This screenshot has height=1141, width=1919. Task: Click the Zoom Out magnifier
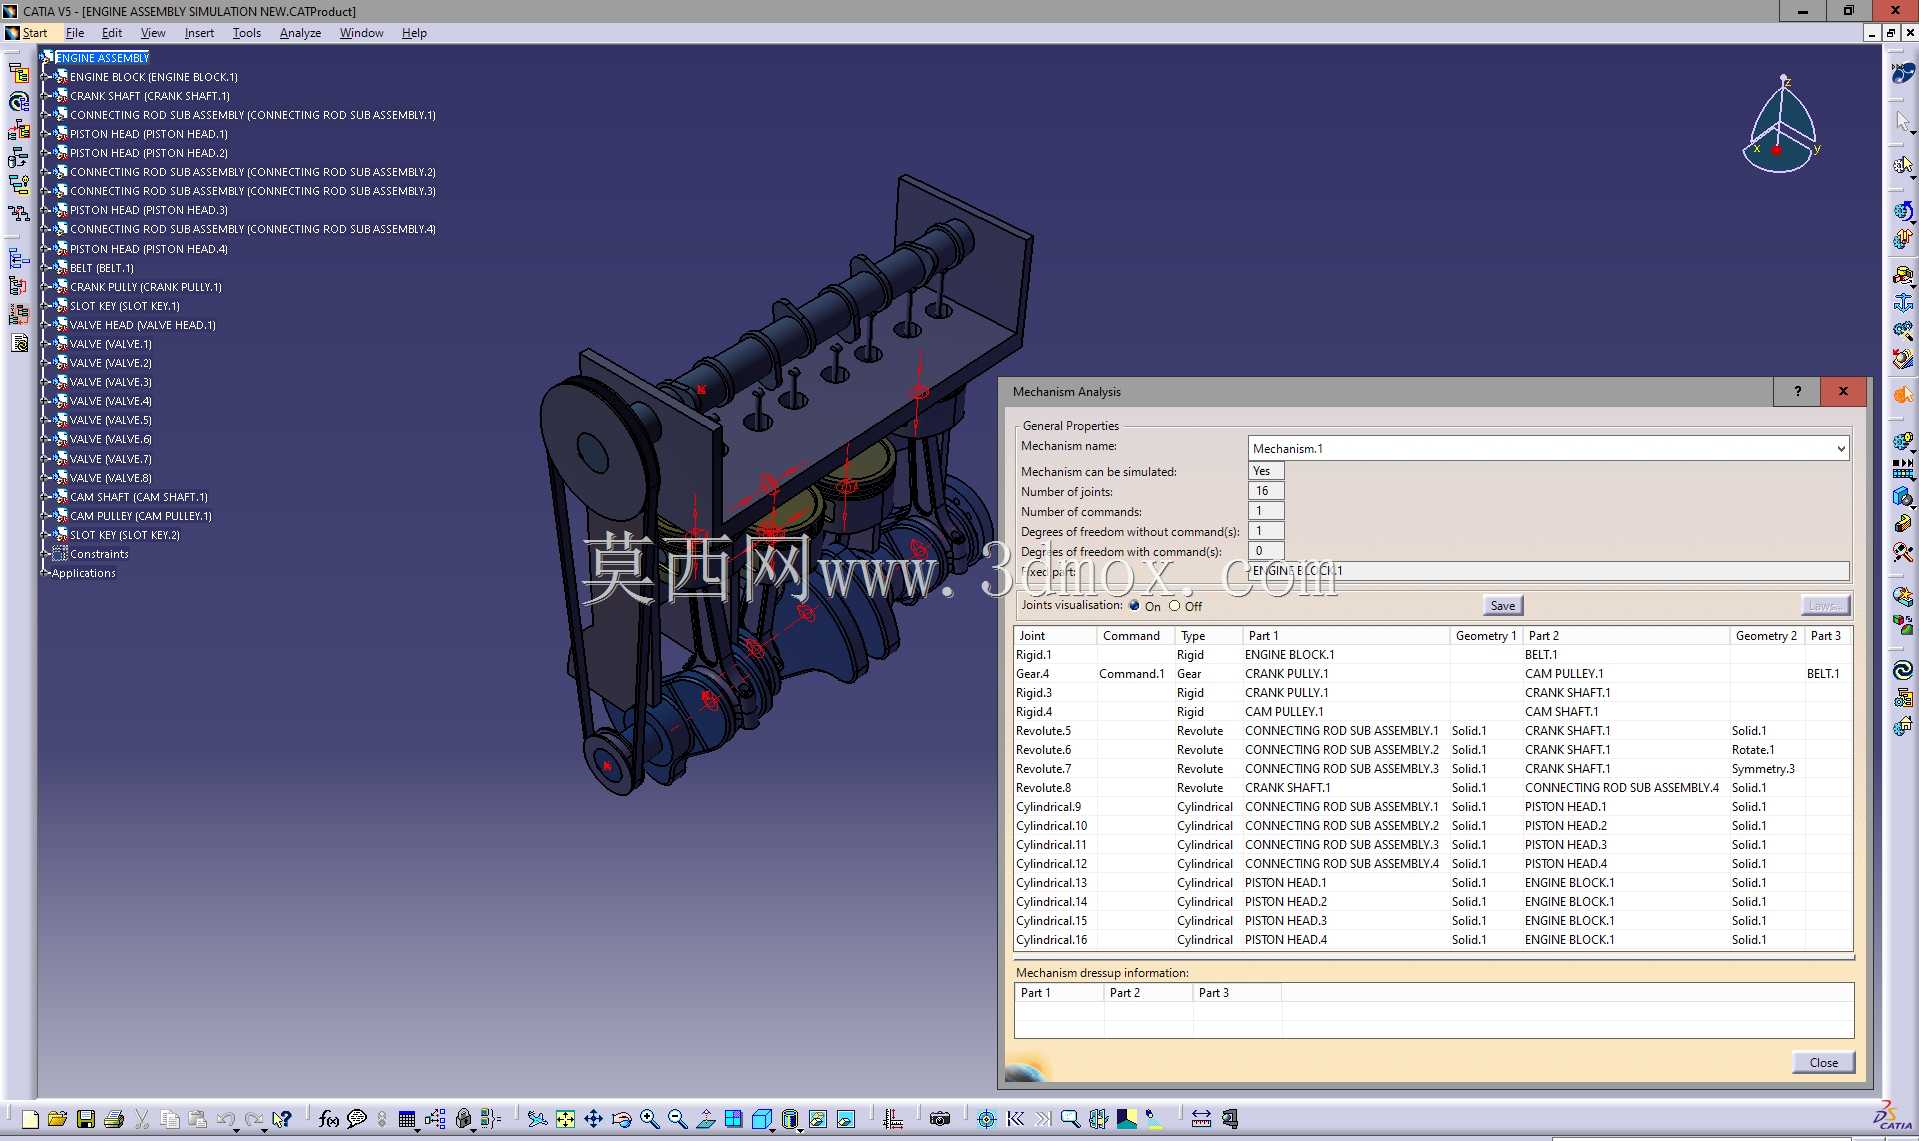coord(677,1119)
